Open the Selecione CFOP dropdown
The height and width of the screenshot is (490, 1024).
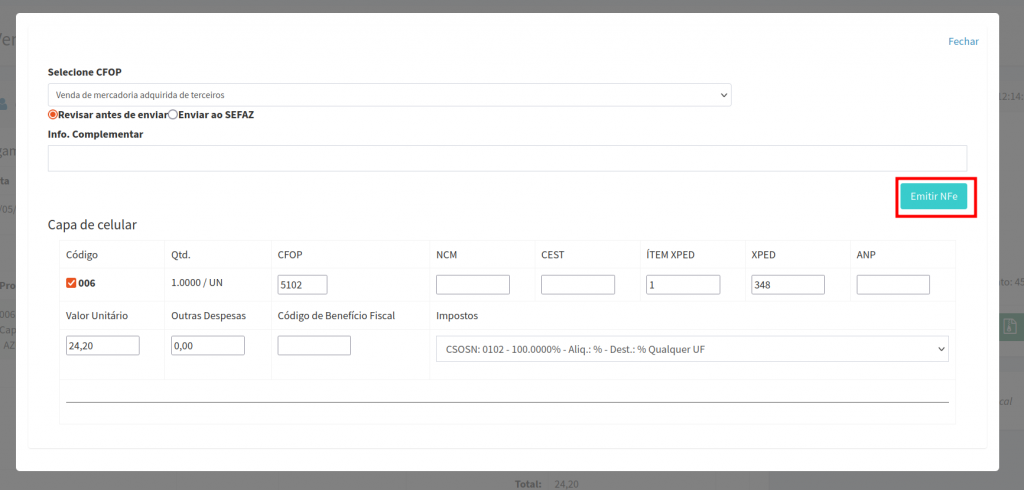[388, 94]
